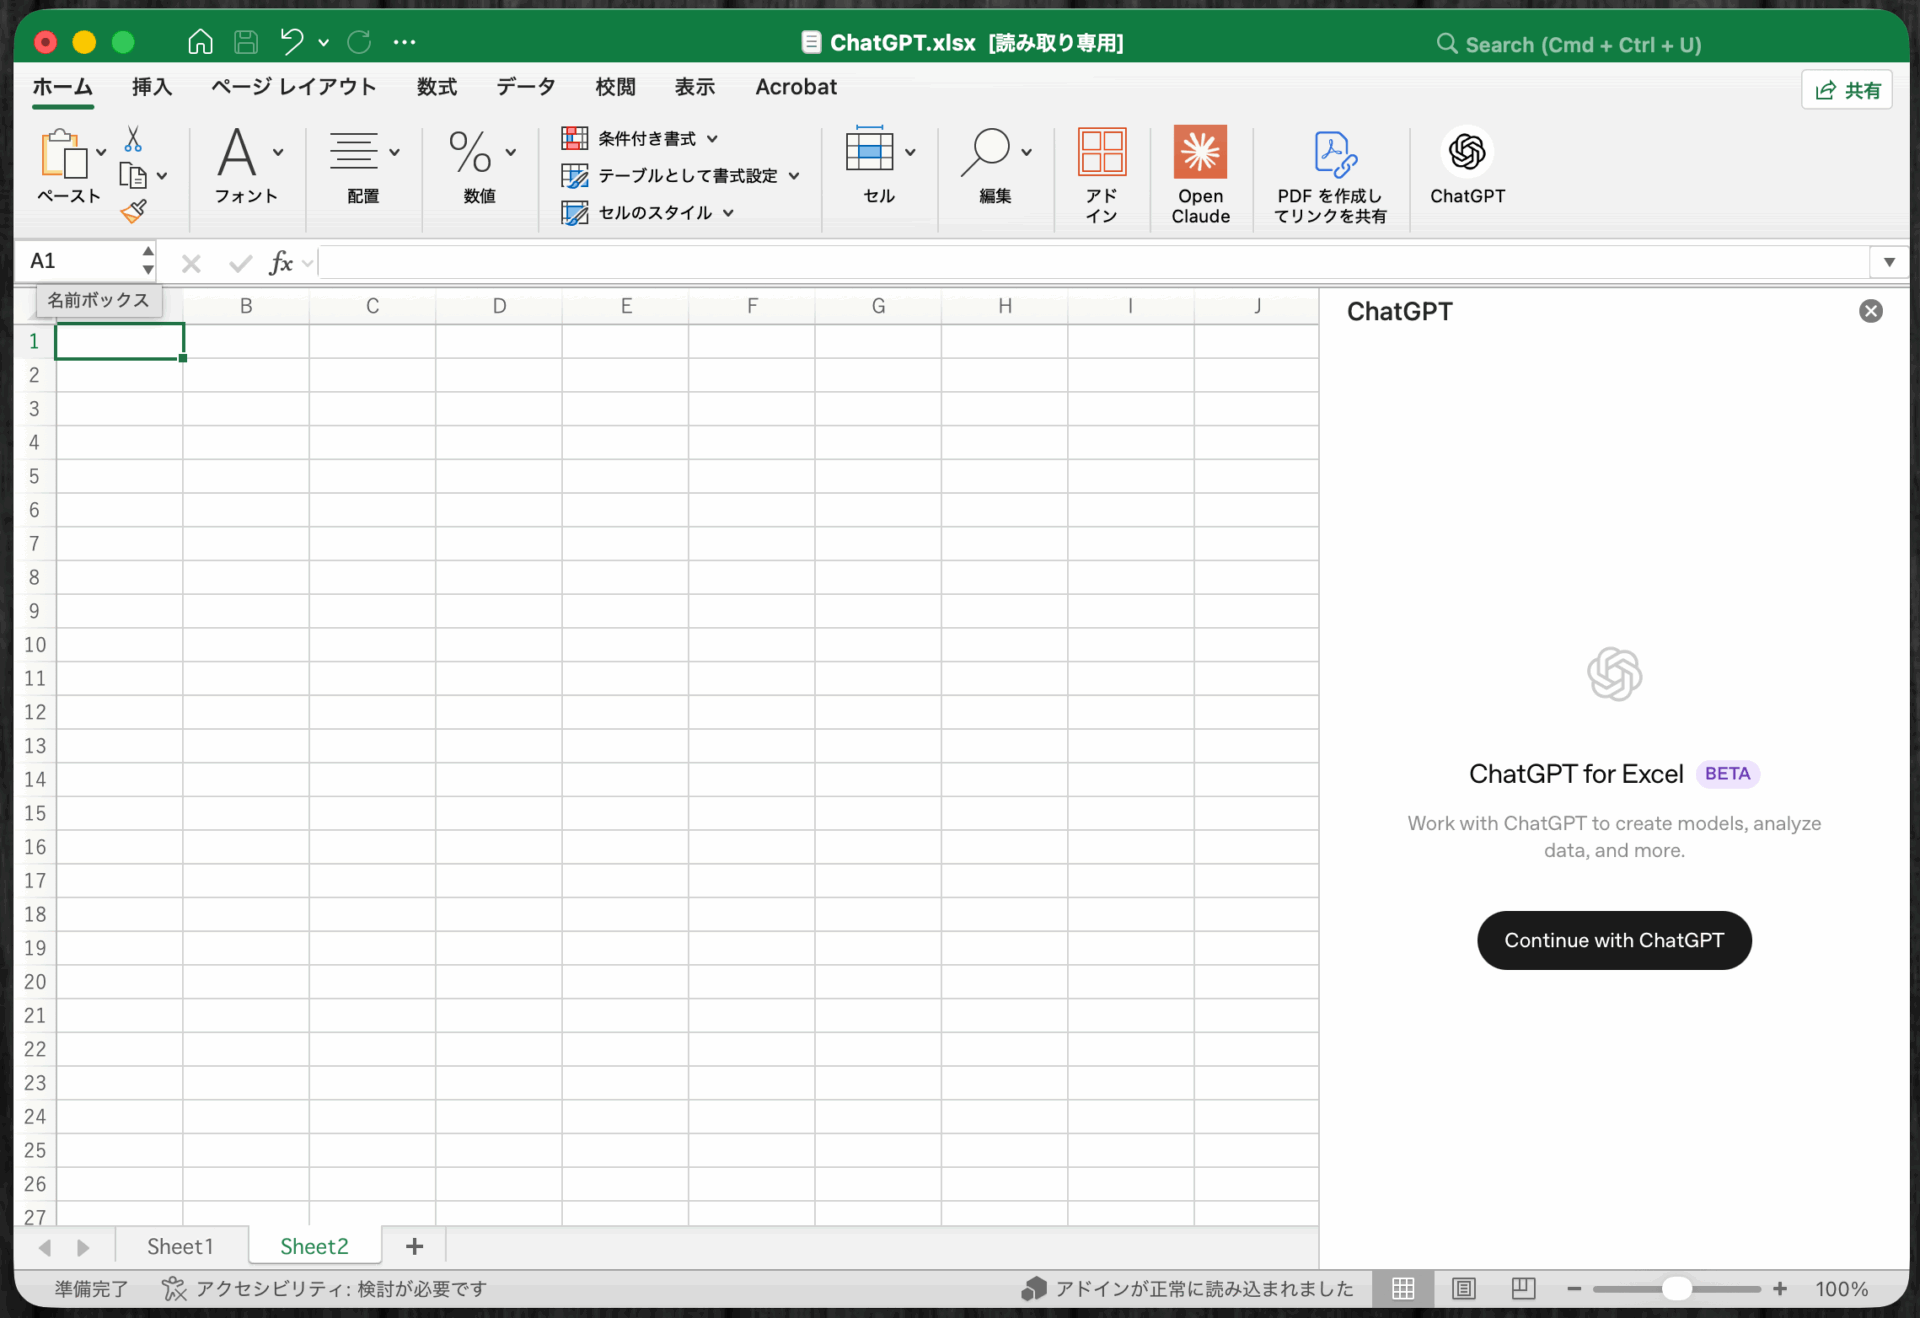Switch to page layout view

click(1463, 1289)
